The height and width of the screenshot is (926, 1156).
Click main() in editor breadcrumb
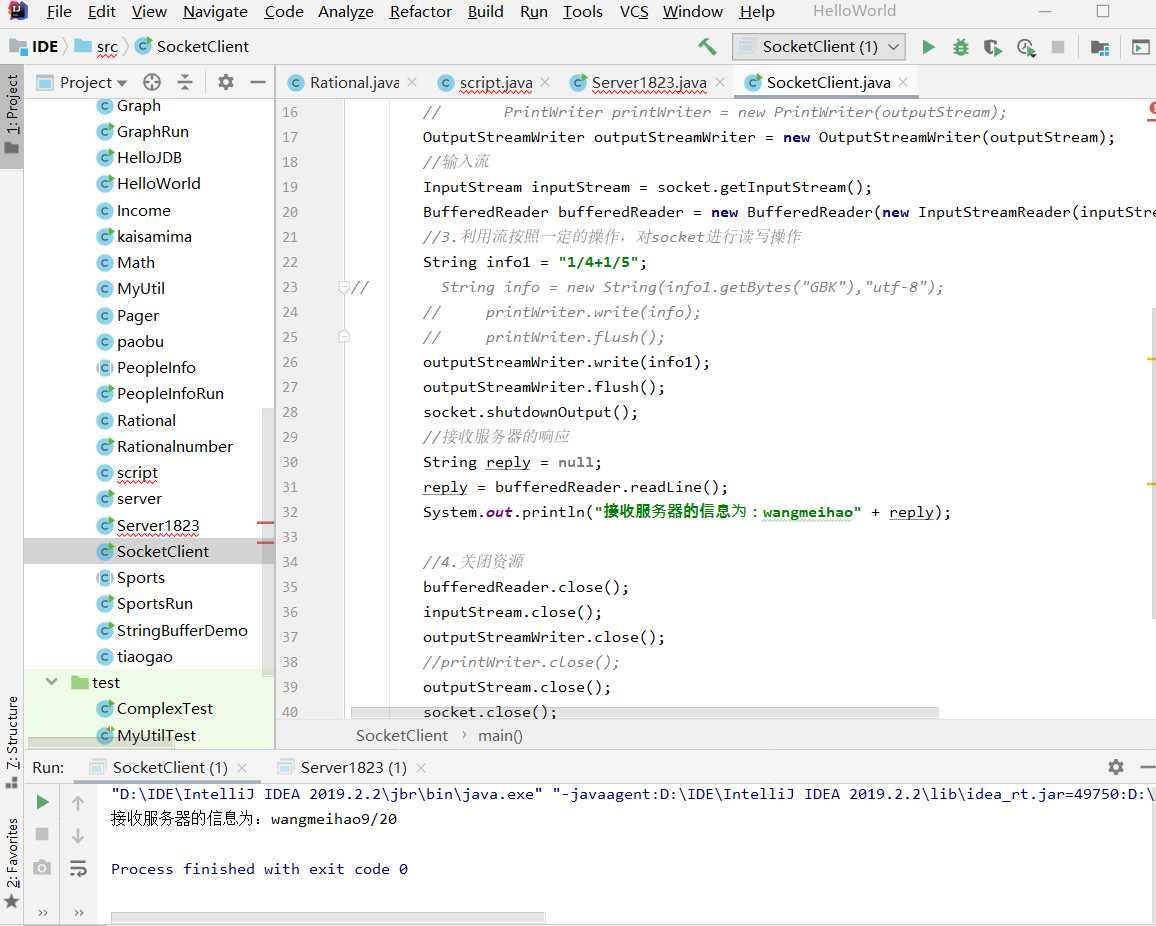500,736
